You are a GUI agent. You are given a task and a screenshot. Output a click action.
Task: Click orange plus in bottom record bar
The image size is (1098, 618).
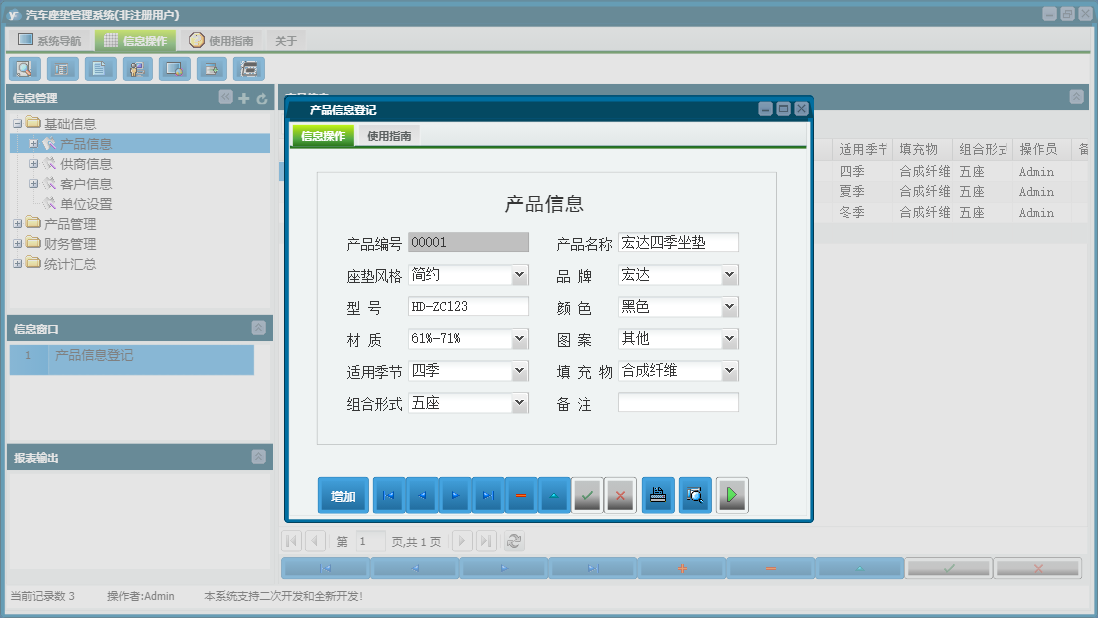pos(682,568)
